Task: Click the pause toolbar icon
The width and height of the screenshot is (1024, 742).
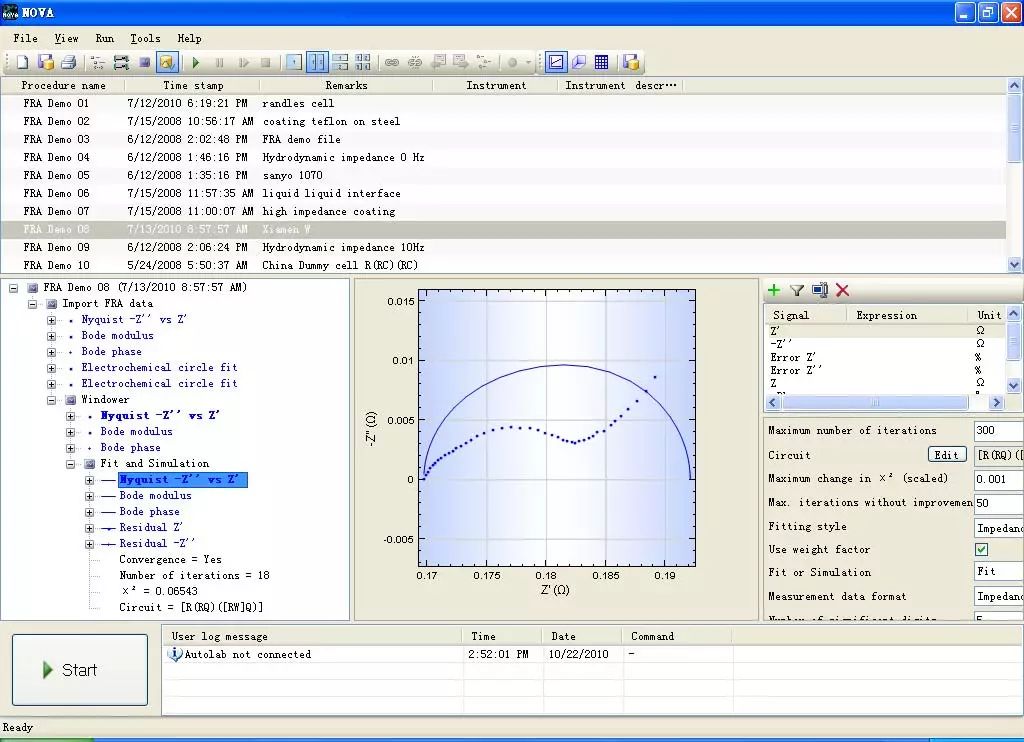Action: click(x=219, y=62)
